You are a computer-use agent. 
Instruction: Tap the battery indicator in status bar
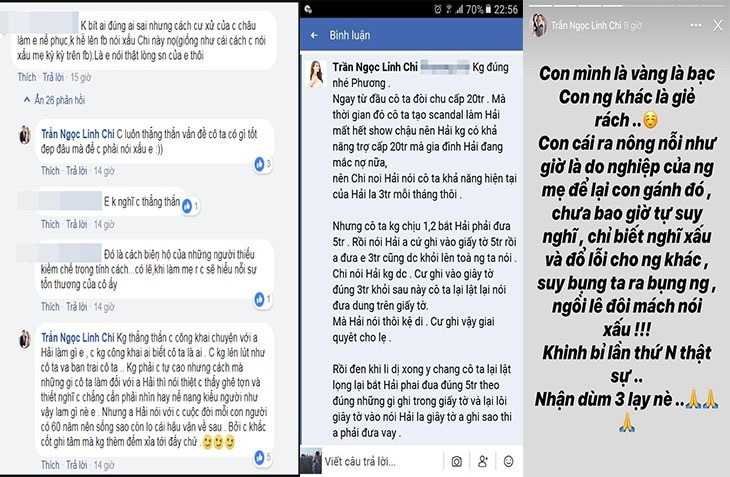point(488,9)
